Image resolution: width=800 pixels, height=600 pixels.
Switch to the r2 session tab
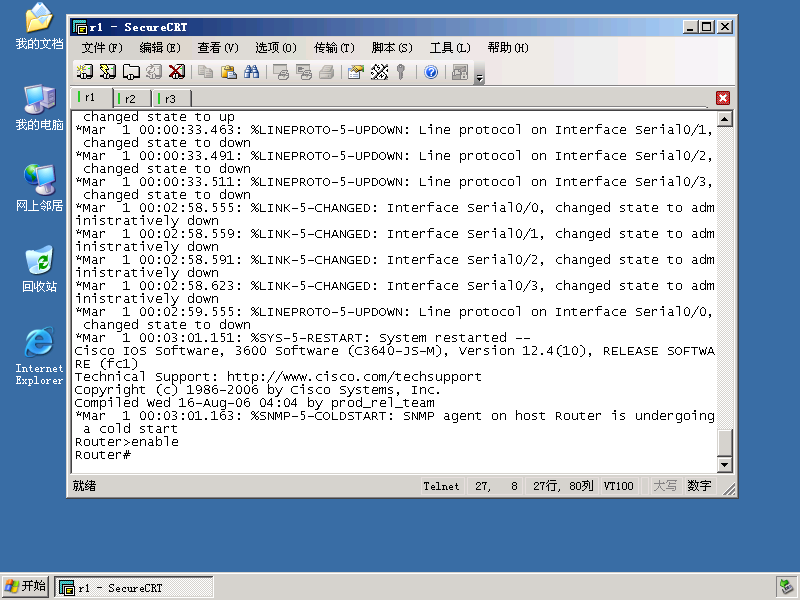point(132,98)
